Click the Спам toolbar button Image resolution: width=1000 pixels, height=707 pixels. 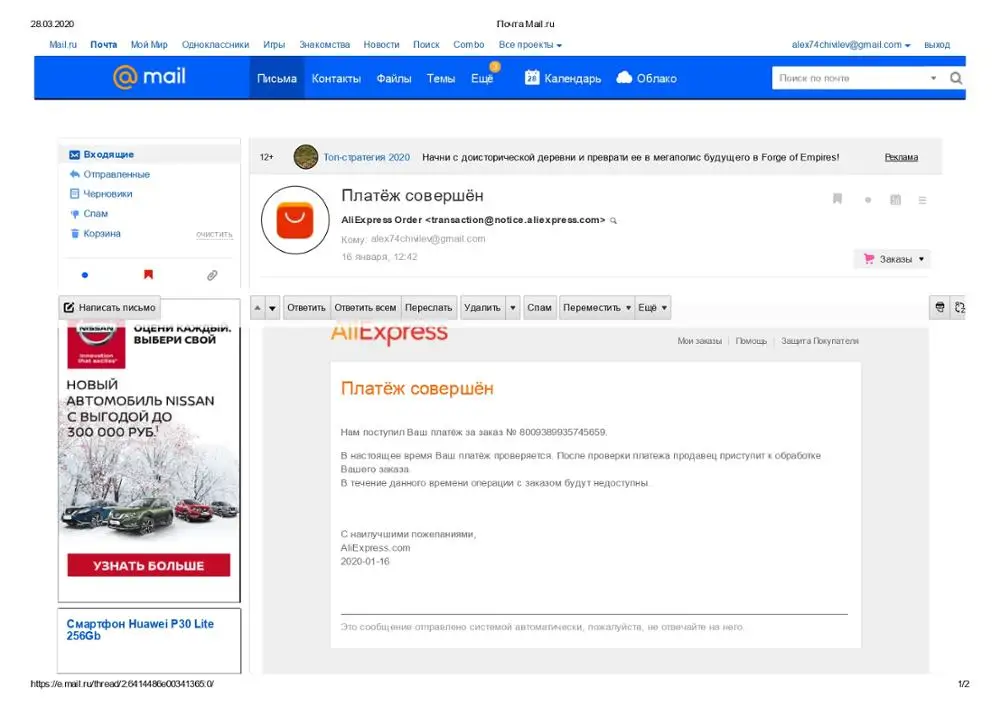539,307
